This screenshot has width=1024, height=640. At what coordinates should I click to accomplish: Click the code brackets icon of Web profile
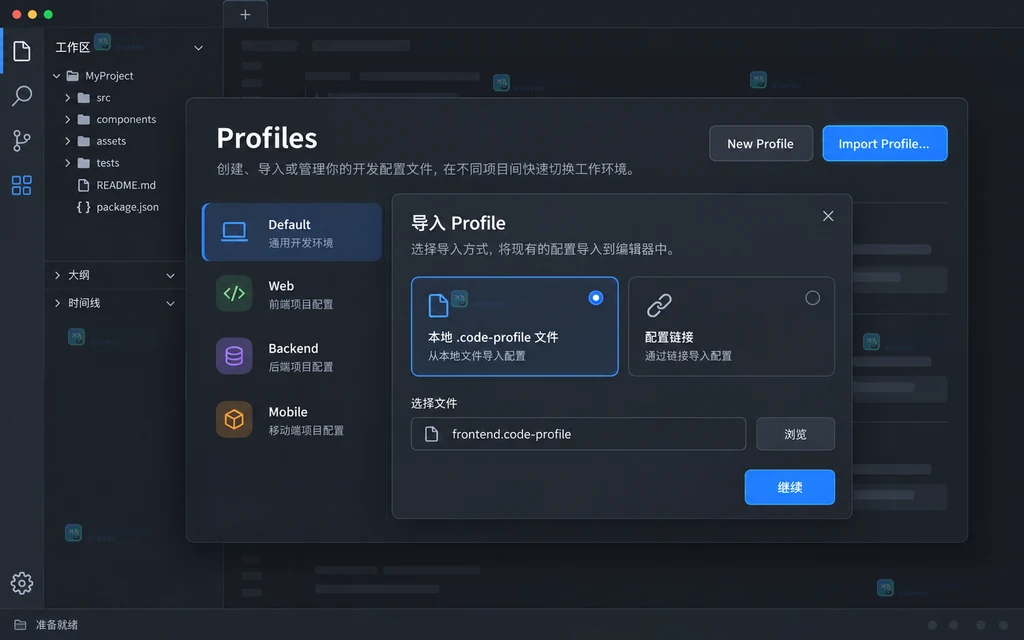[234, 294]
